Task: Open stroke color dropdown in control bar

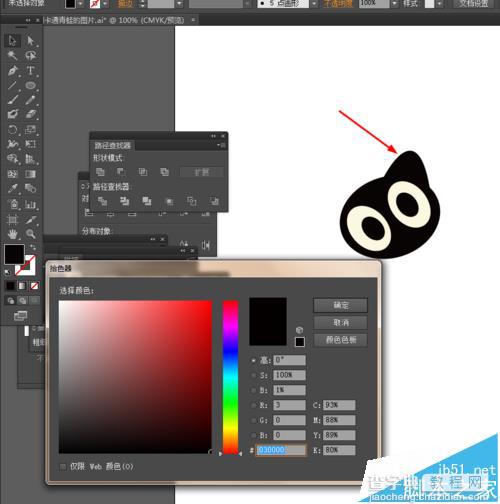Action: tap(105, 4)
